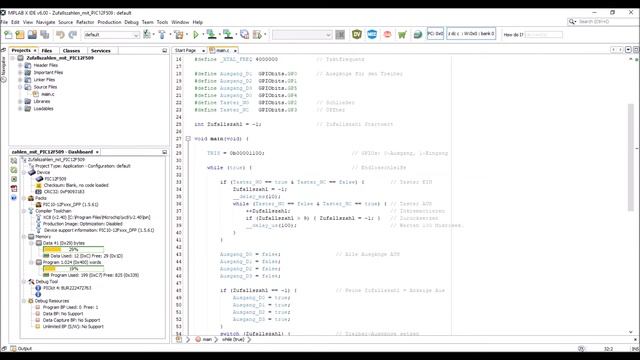Switch to the Services tab
The width and height of the screenshot is (640, 360).
coord(101,51)
